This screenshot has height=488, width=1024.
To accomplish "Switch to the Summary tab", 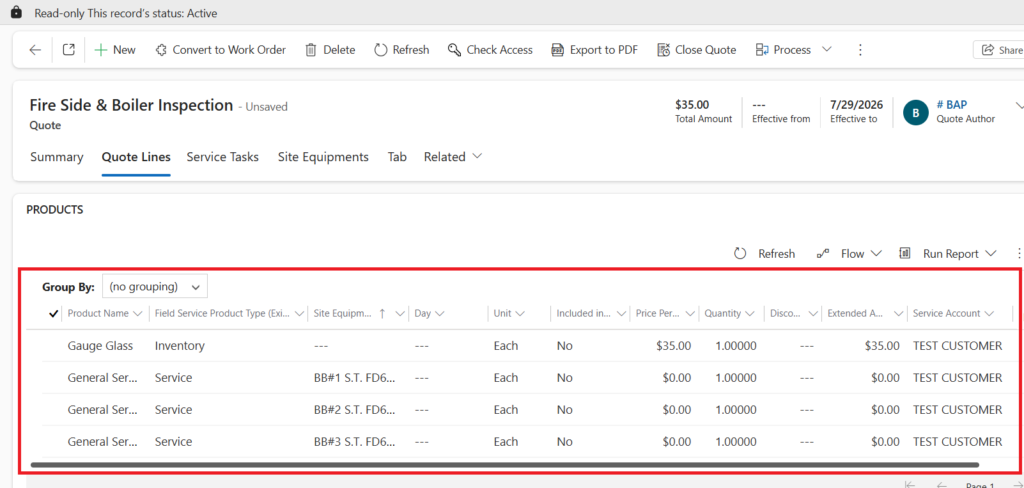I will [57, 157].
